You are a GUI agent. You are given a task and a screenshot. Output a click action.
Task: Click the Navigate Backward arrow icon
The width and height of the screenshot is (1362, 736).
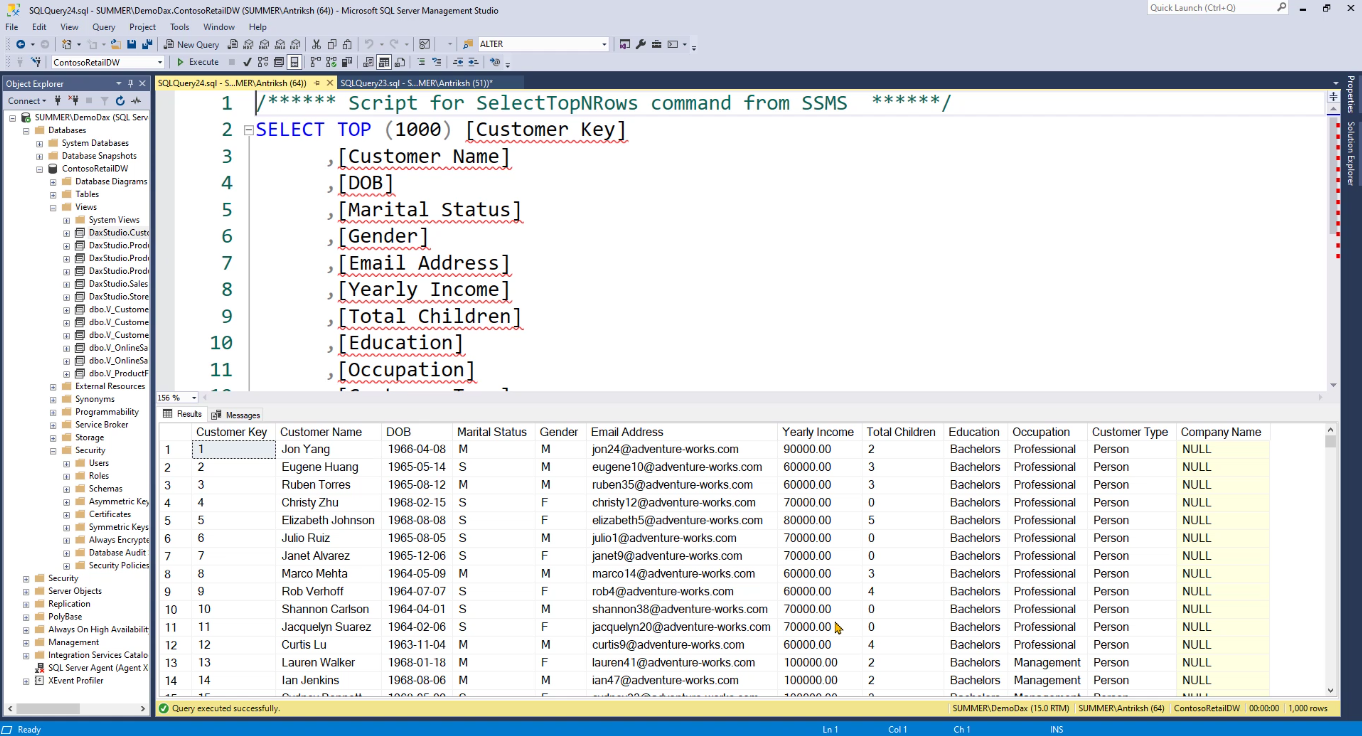tap(20, 44)
